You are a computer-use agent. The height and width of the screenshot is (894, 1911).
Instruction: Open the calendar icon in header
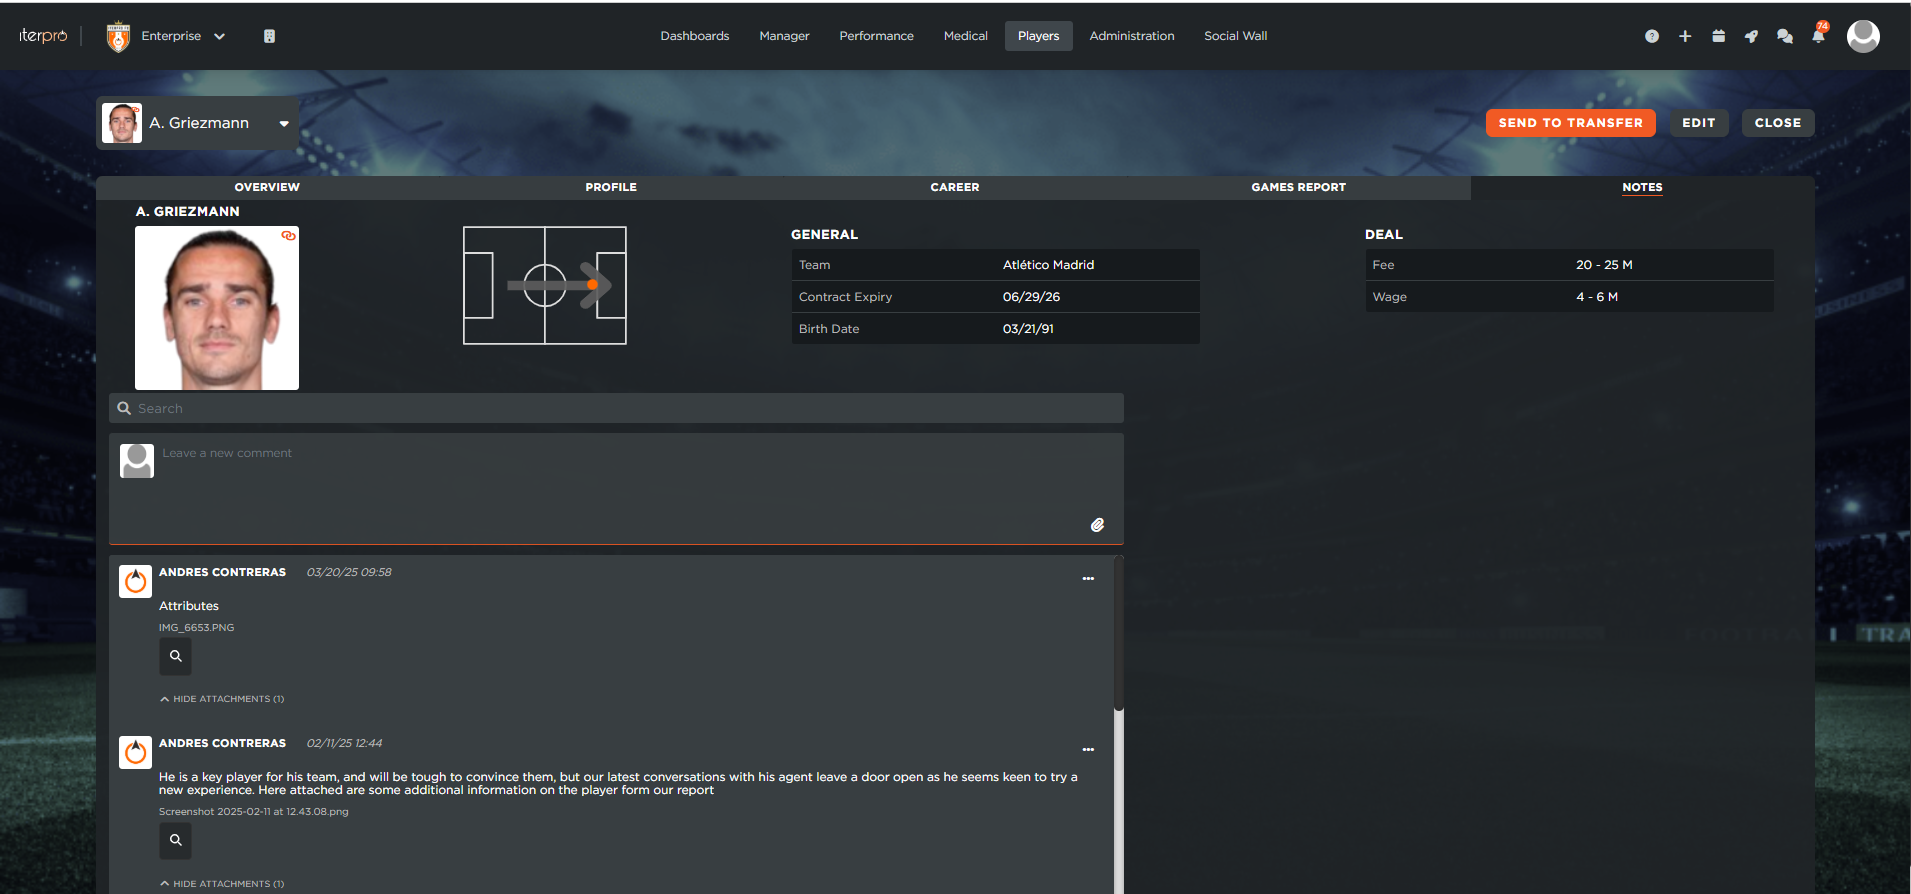[1718, 36]
